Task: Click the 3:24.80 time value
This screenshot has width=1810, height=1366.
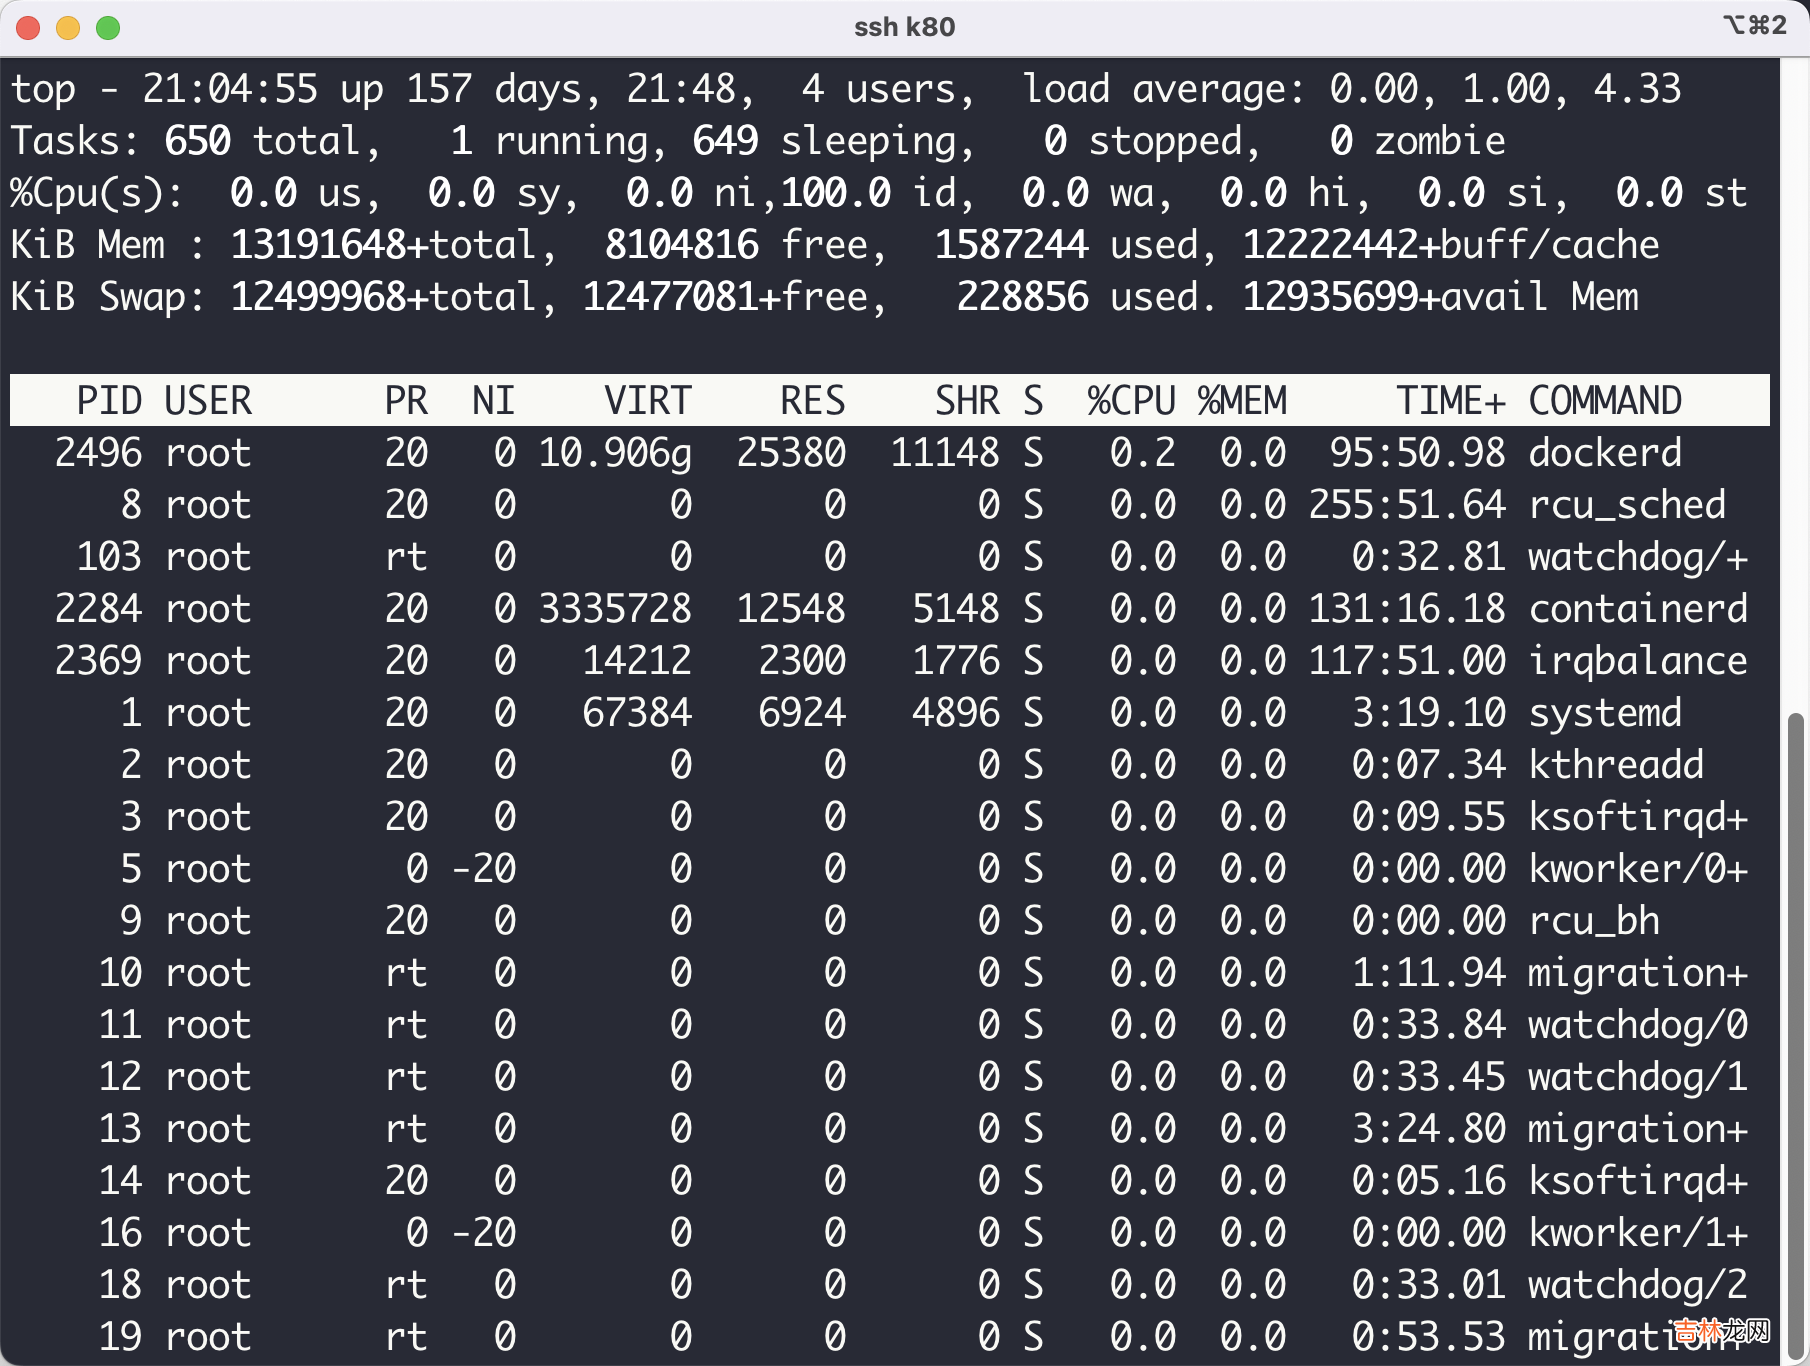Action: point(1429,1129)
